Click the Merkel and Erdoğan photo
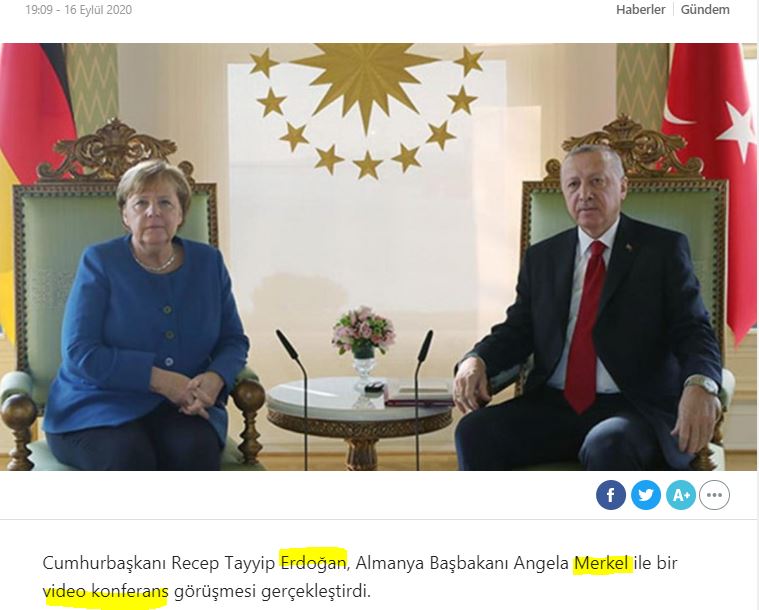Screen dimensions: 759x610 click(379, 257)
